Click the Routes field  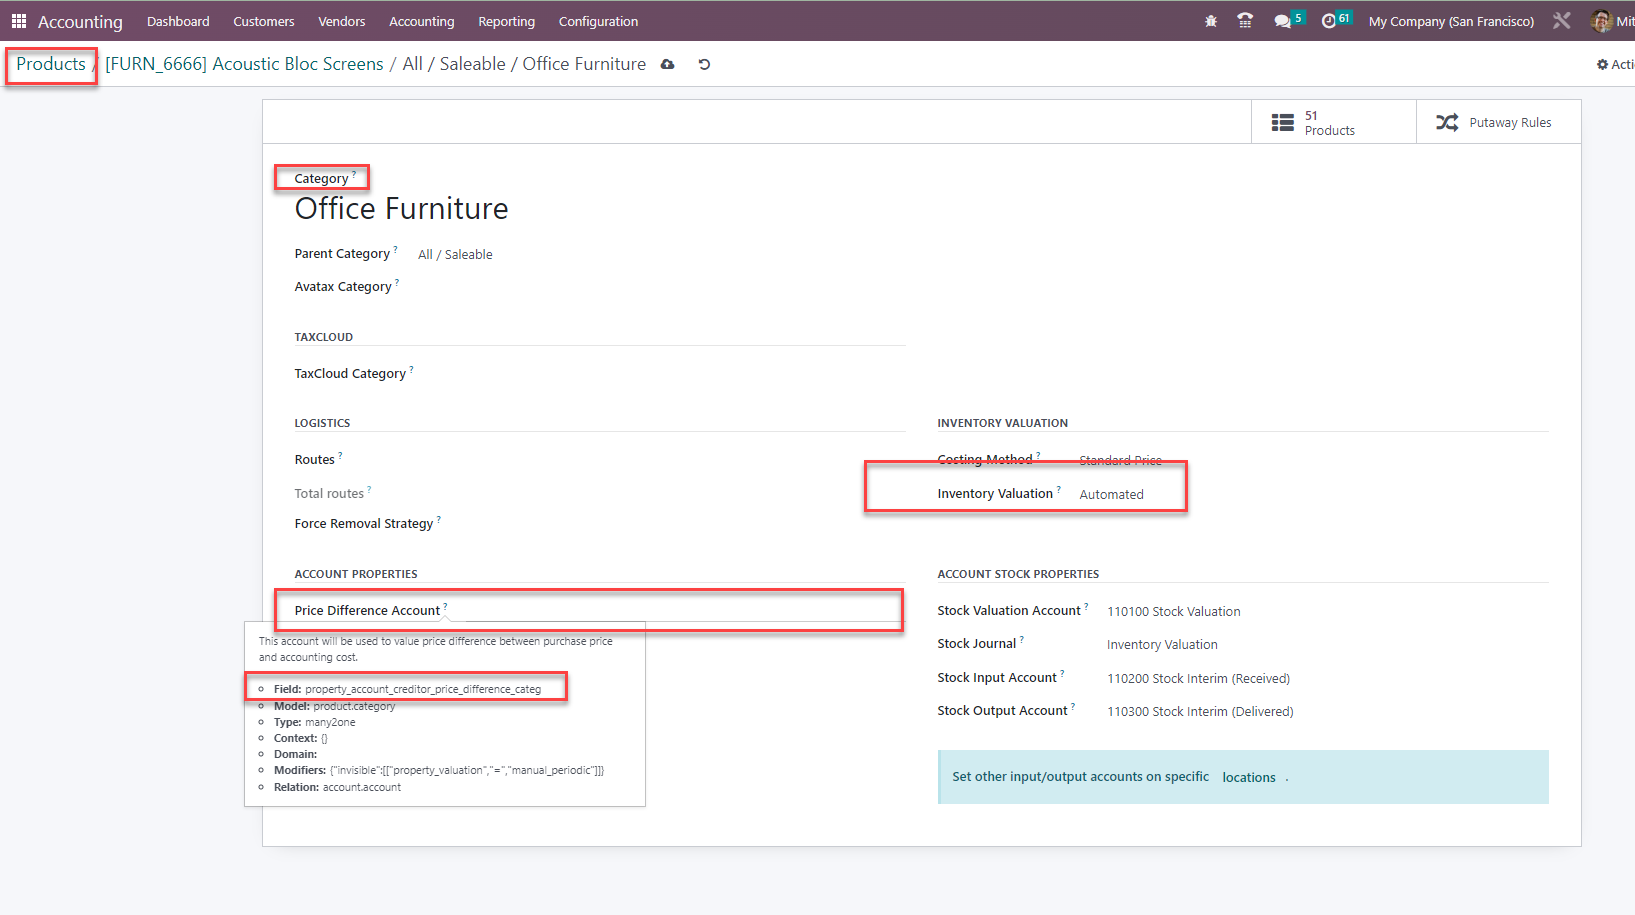click(x=661, y=460)
